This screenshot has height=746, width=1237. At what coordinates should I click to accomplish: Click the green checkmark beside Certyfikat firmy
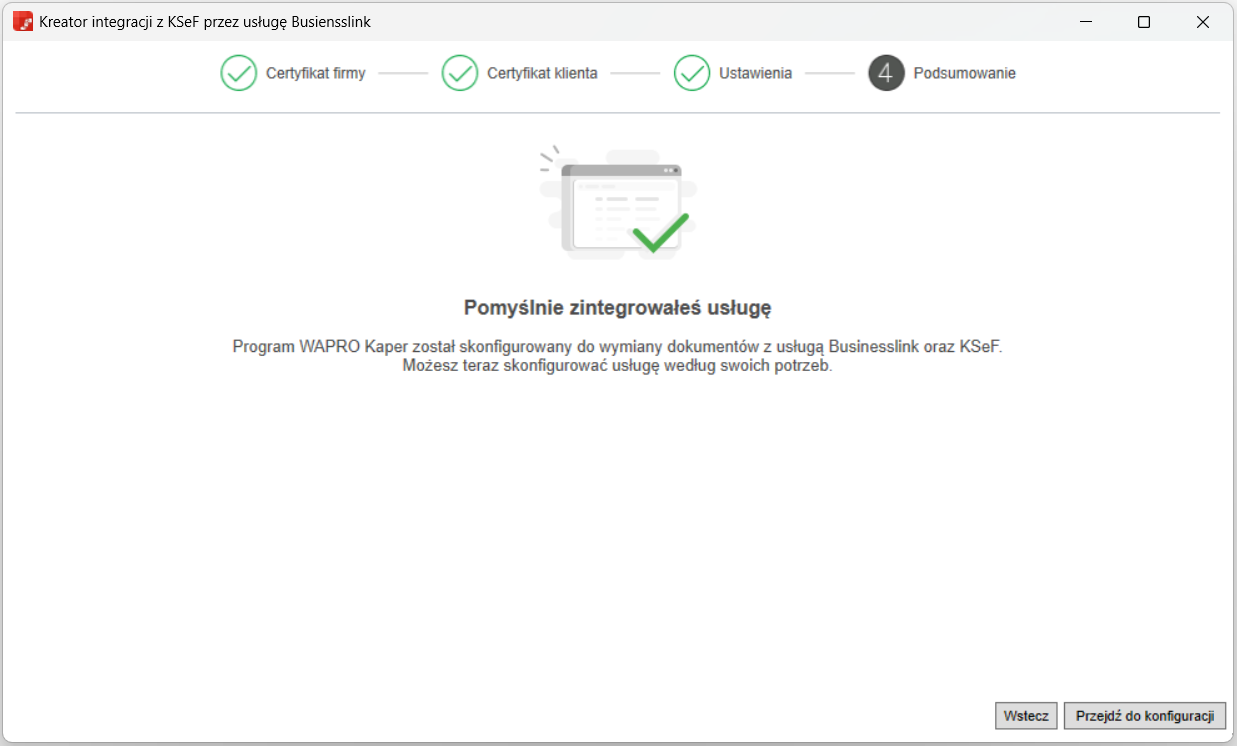pos(239,73)
